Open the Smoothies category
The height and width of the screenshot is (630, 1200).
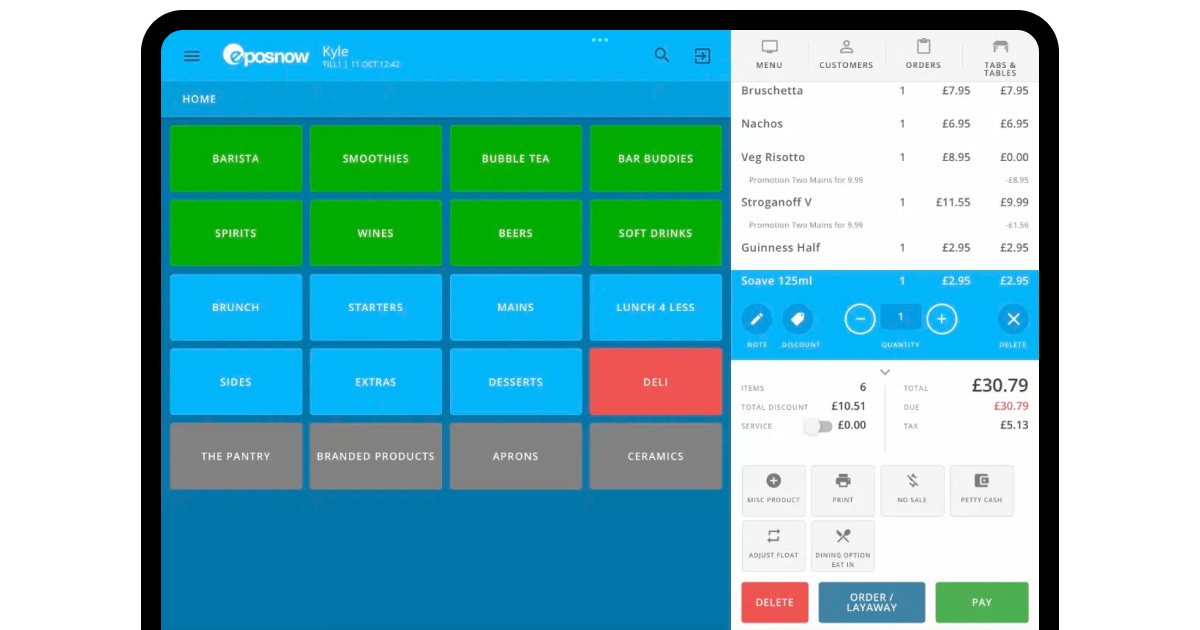coord(376,158)
